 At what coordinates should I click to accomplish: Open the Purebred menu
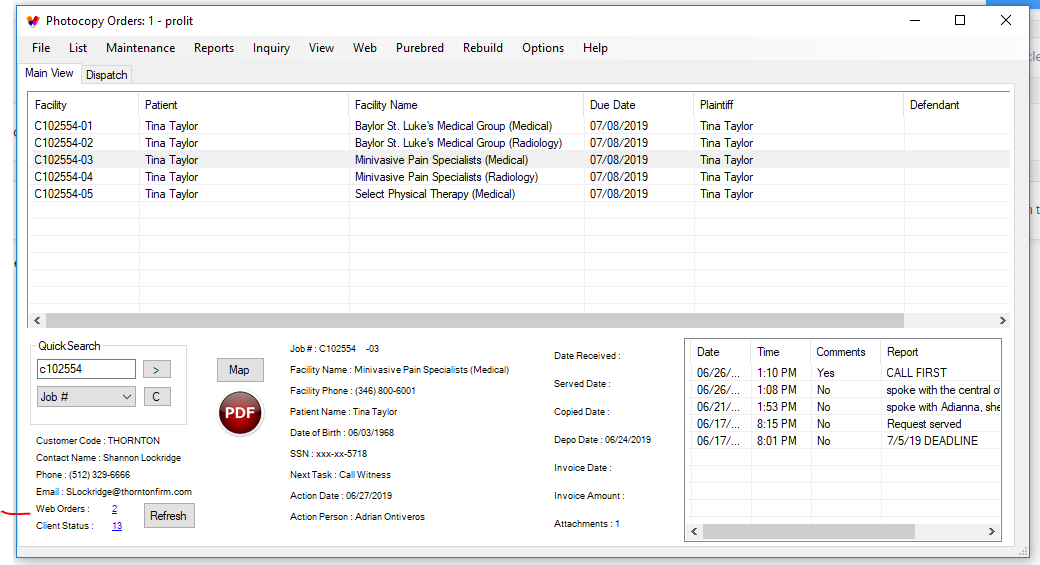coord(420,48)
